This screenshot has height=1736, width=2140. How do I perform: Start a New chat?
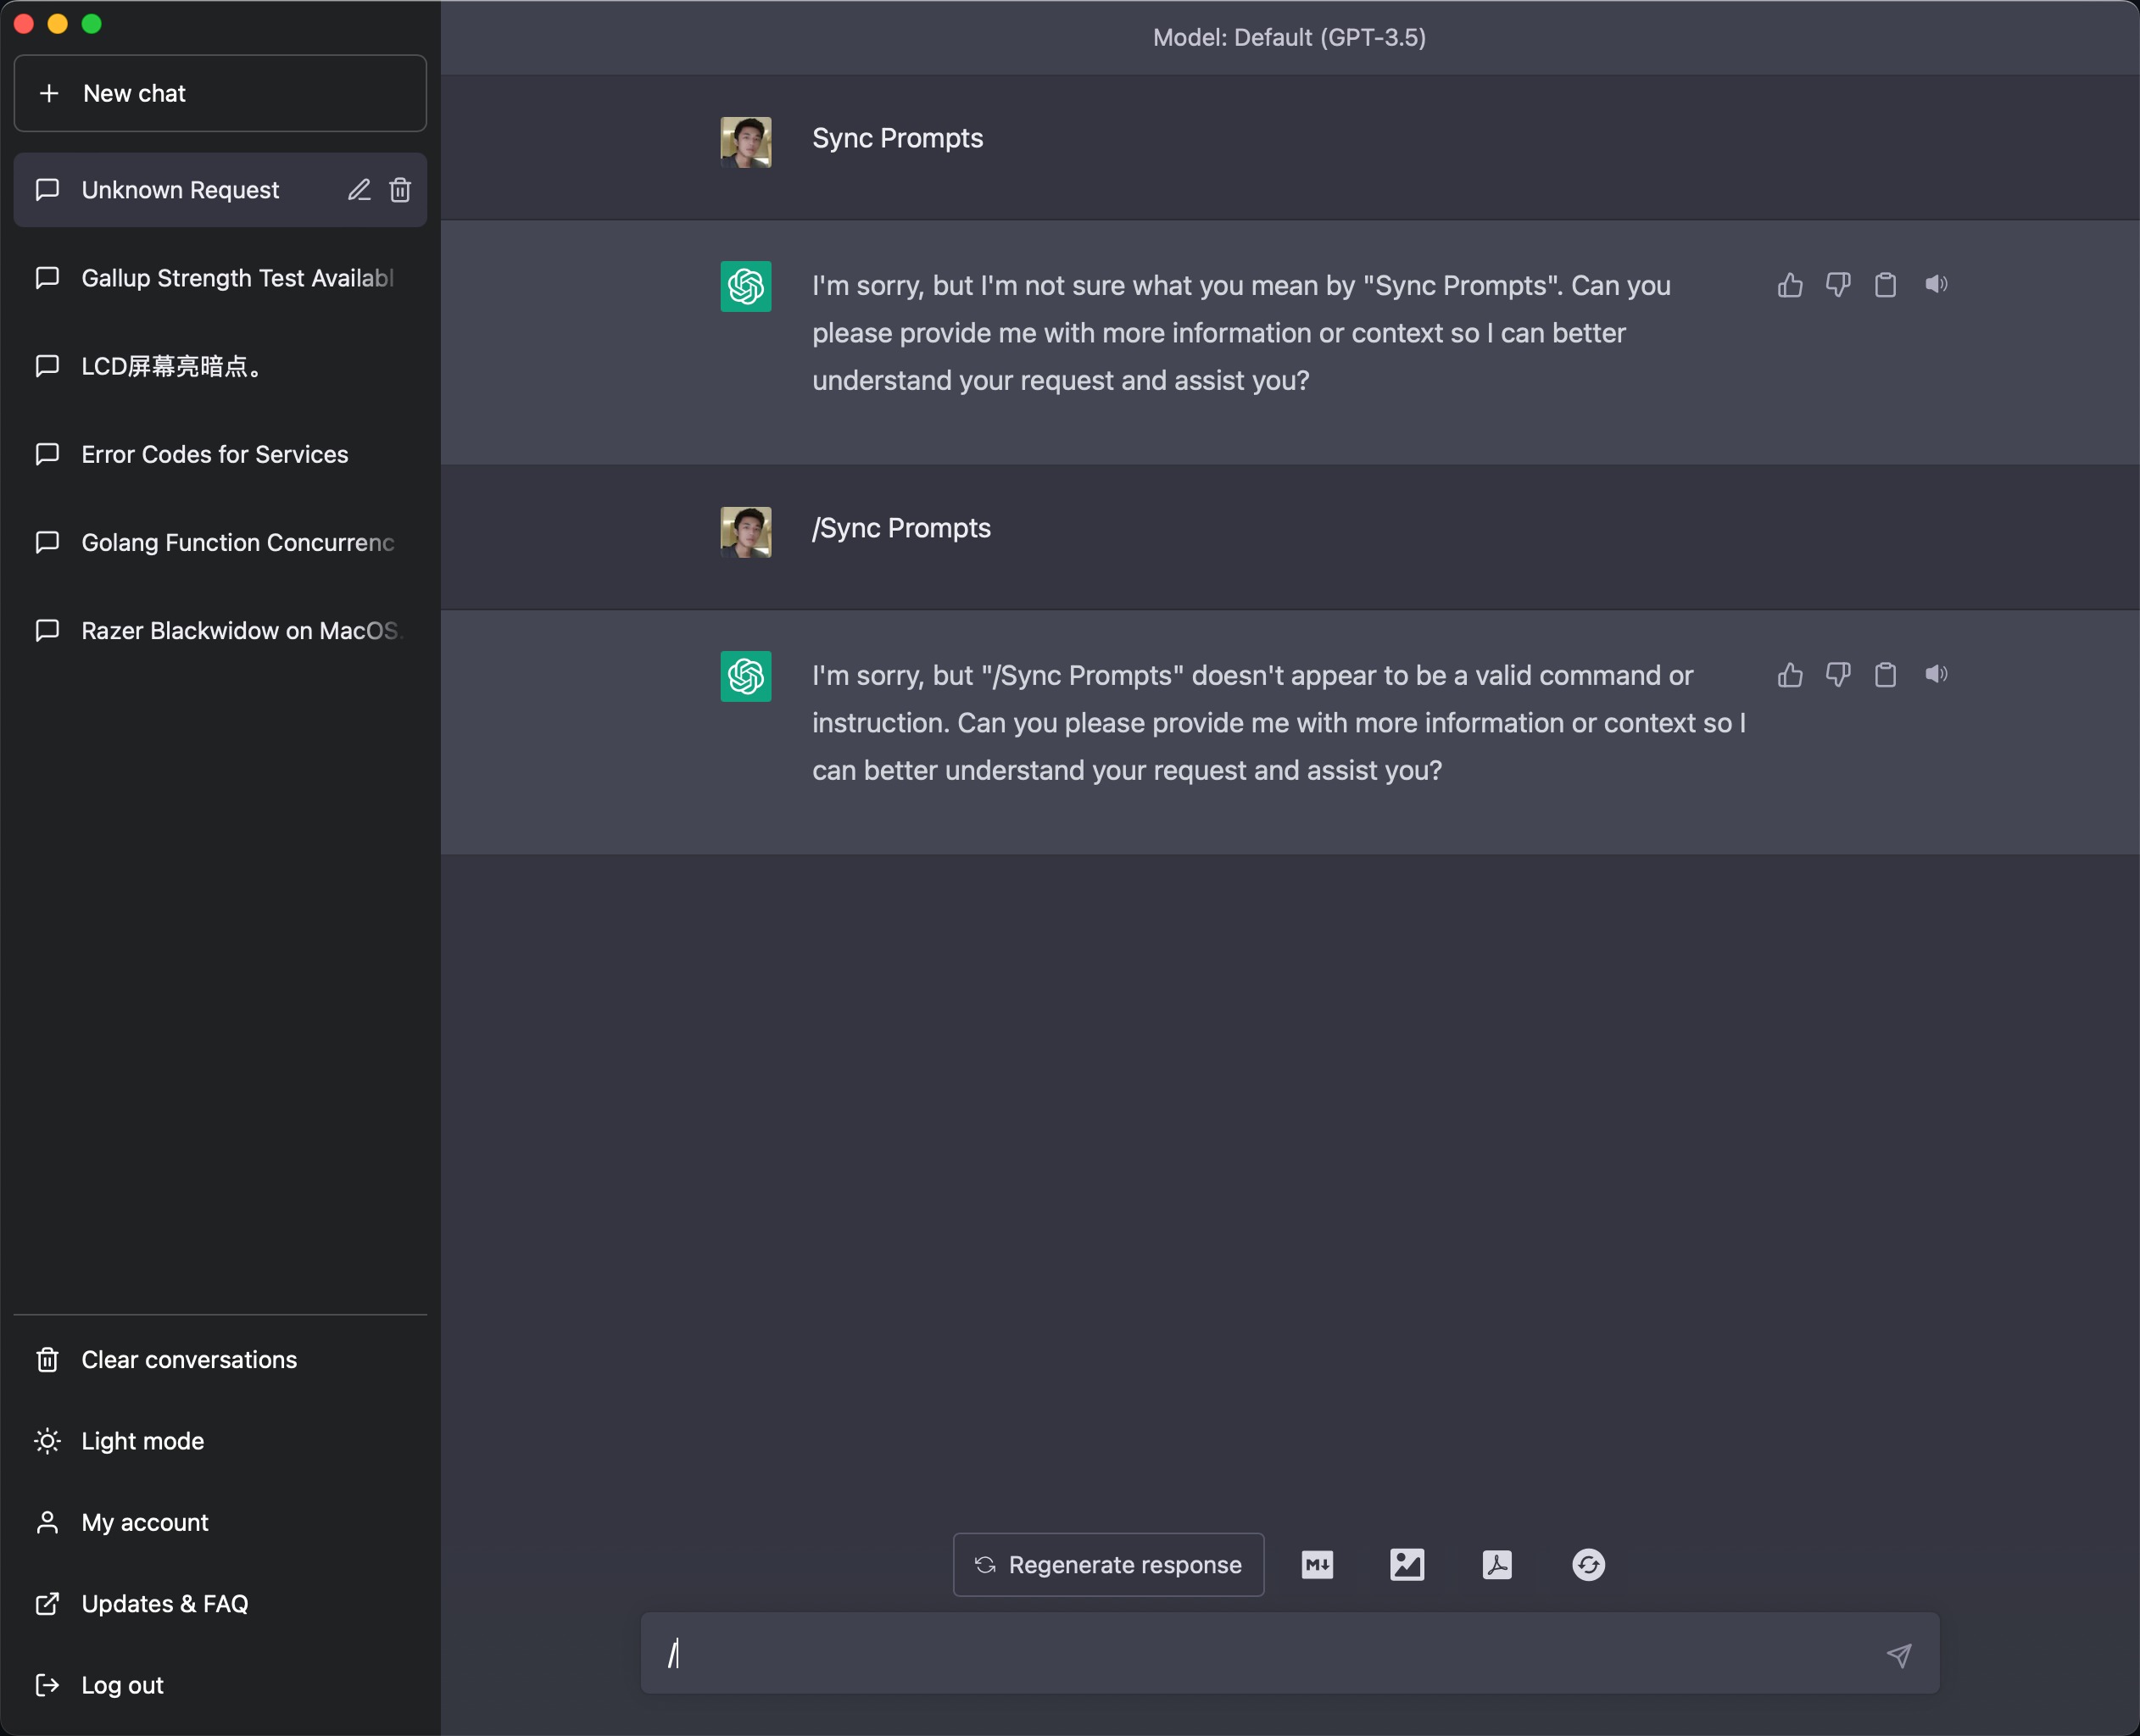click(x=220, y=93)
